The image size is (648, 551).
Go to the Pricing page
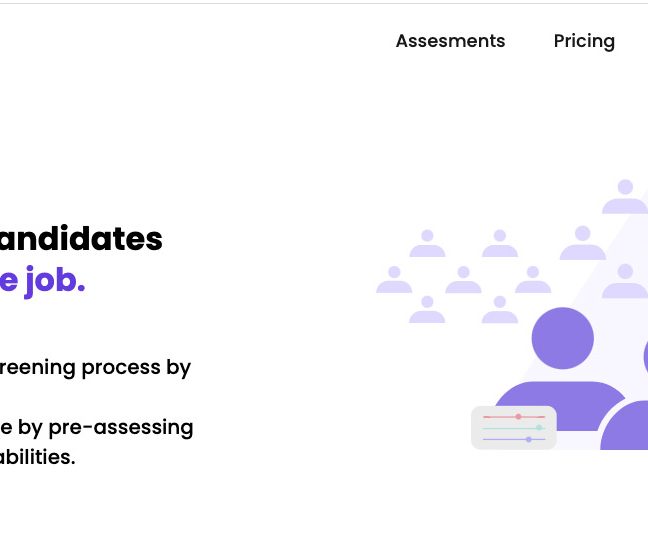584,41
